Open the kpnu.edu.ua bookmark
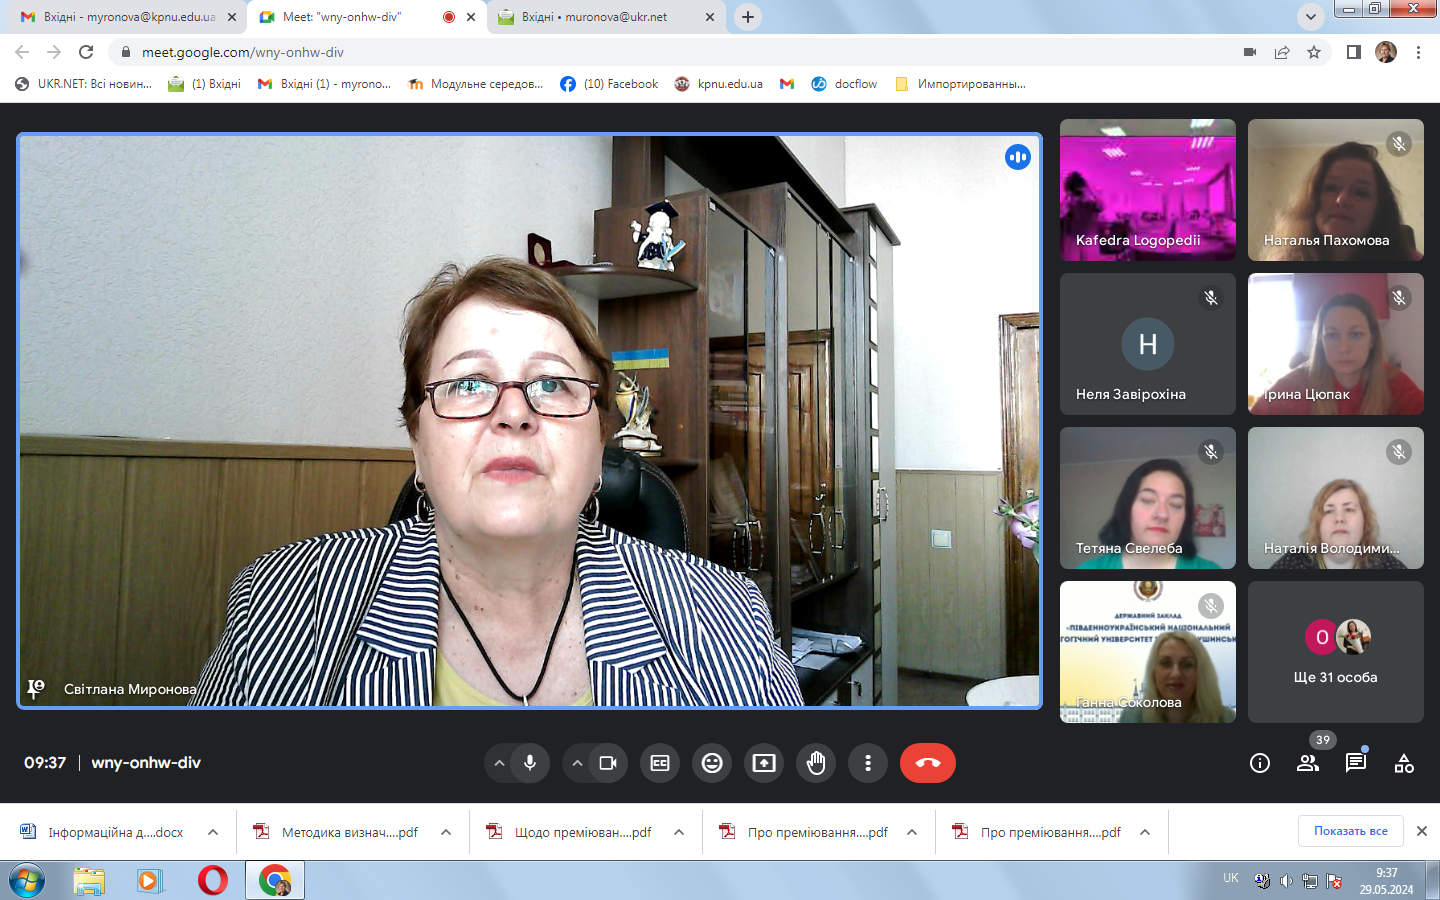The image size is (1440, 900). [719, 84]
